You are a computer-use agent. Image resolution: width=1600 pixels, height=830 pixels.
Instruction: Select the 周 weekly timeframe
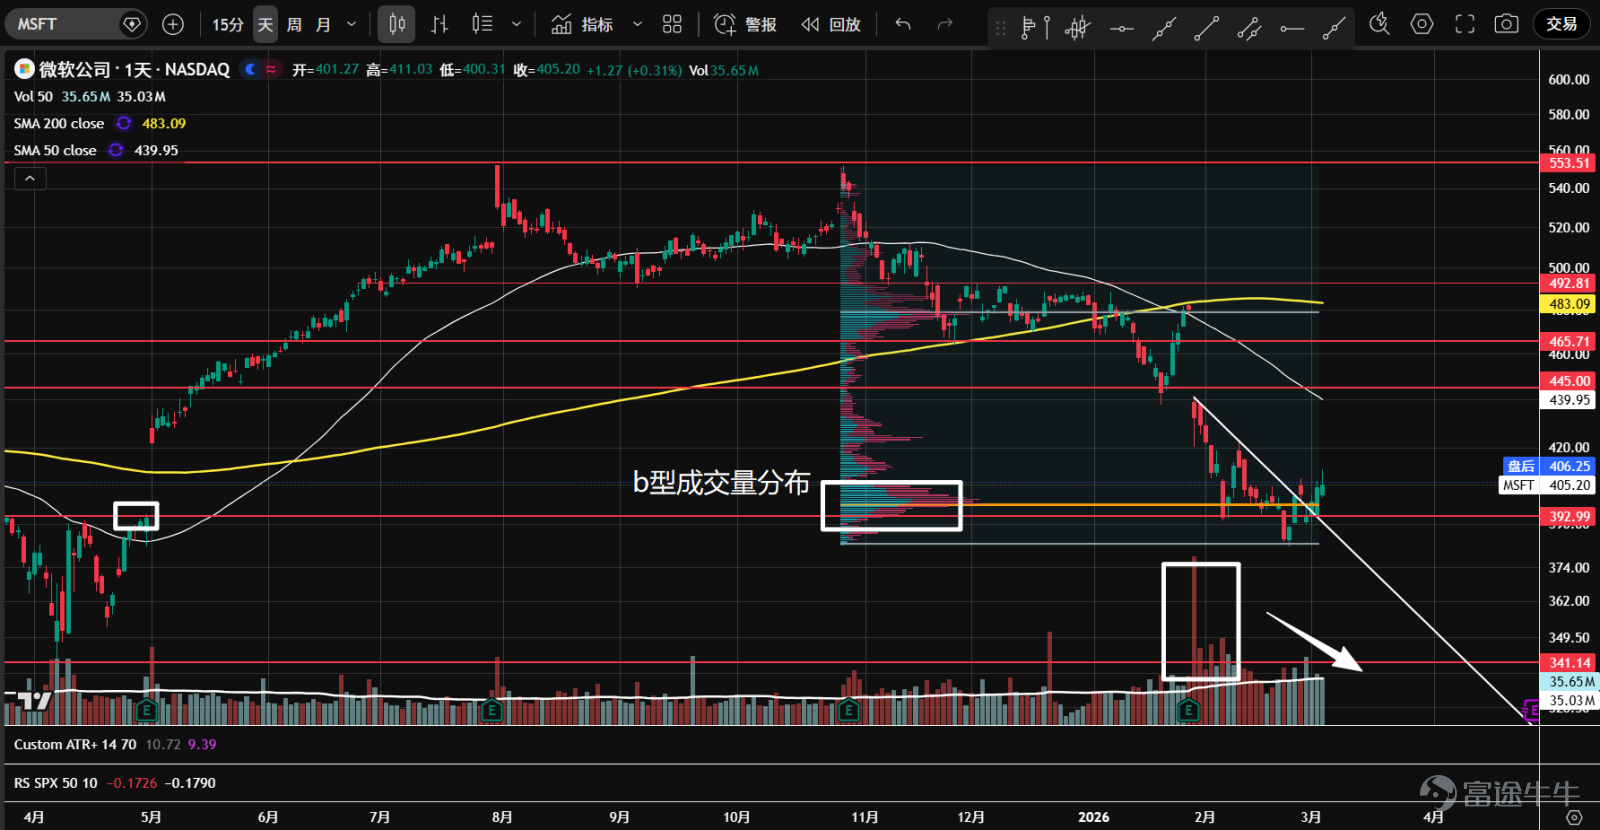[x=294, y=24]
